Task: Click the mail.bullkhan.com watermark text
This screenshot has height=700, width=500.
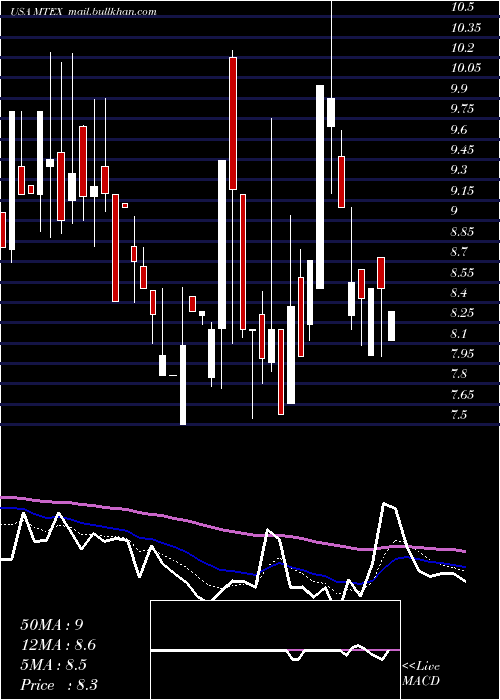Action: [112, 12]
